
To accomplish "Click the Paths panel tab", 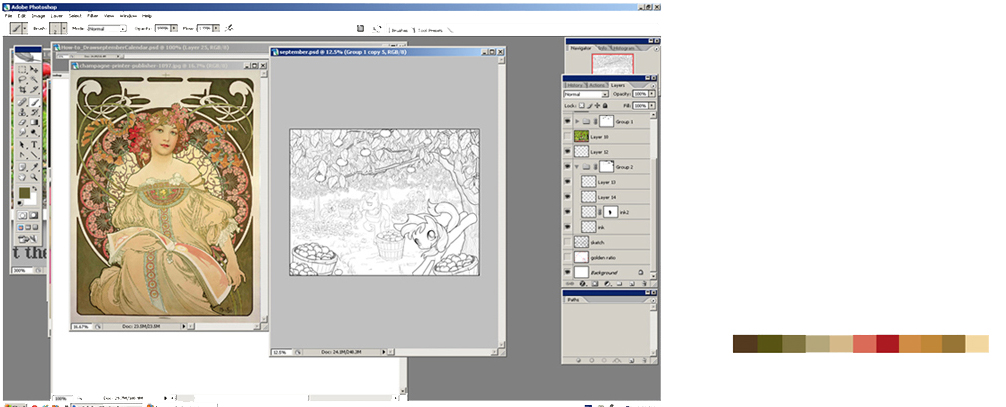I will point(572,300).
